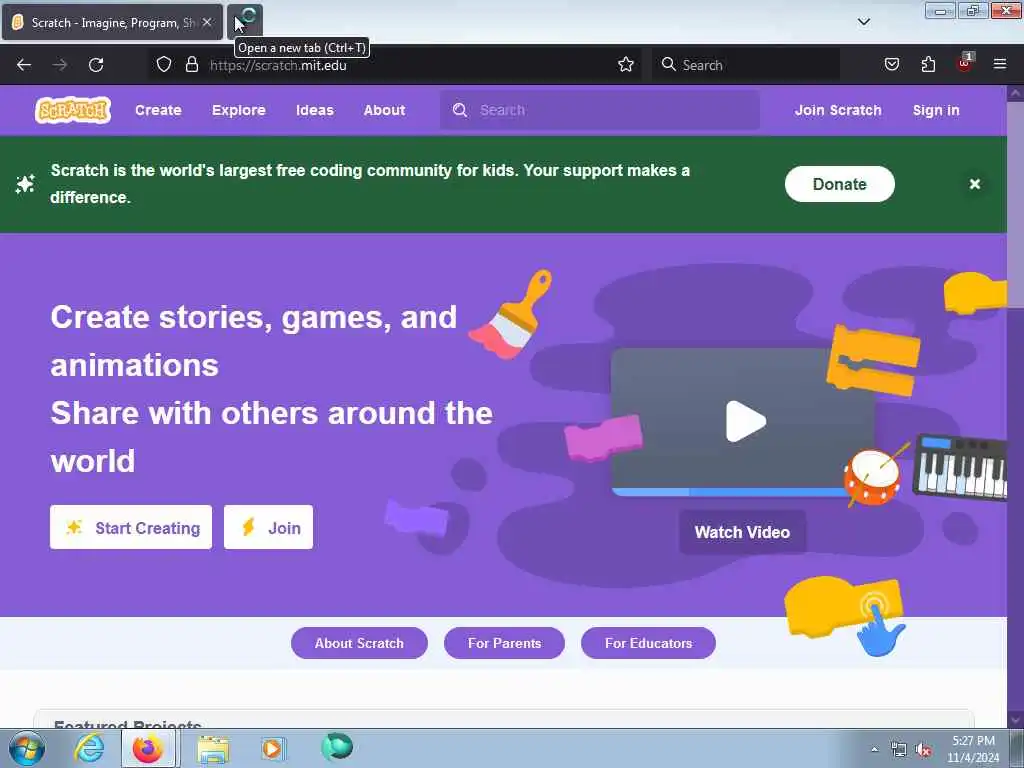Click the site security padlock icon

pyautogui.click(x=191, y=65)
